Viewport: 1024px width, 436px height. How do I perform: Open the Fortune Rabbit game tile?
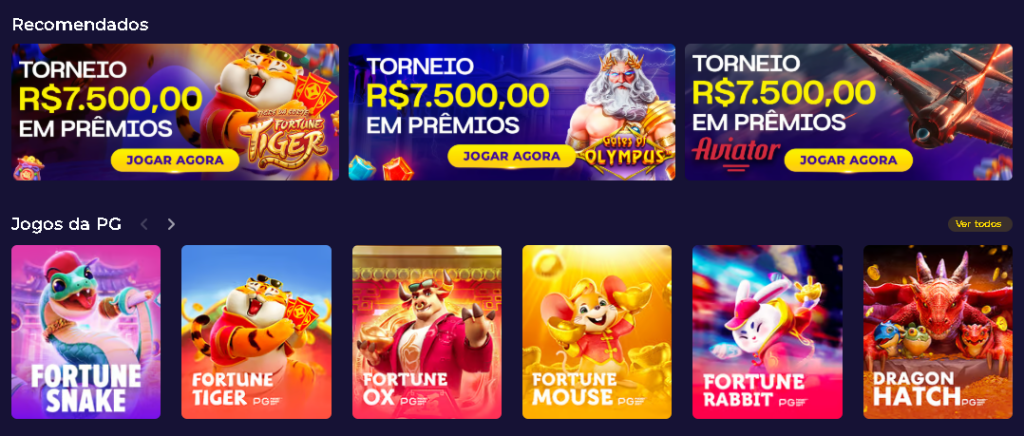click(767, 332)
